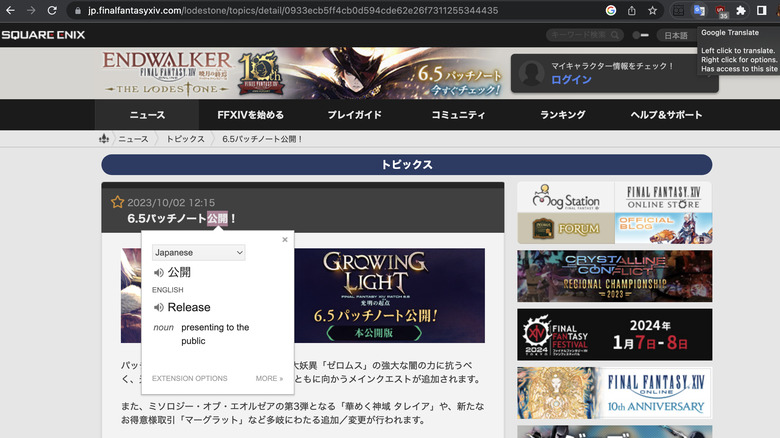This screenshot has width=780, height=438.
Task: Open the 10th Anniversary banner
Action: tap(614, 393)
